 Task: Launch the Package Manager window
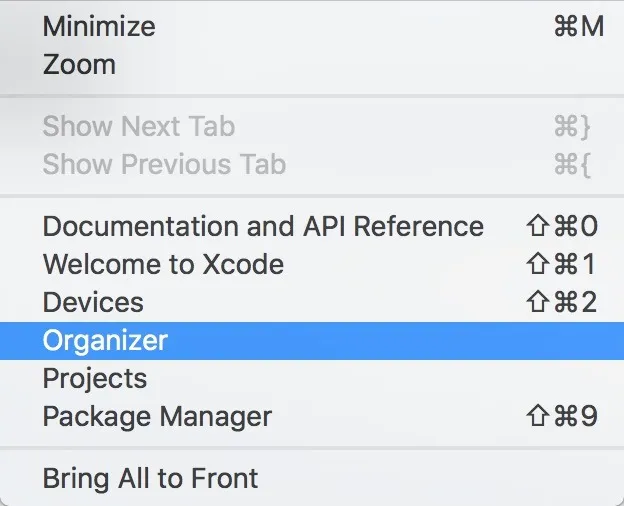click(157, 417)
